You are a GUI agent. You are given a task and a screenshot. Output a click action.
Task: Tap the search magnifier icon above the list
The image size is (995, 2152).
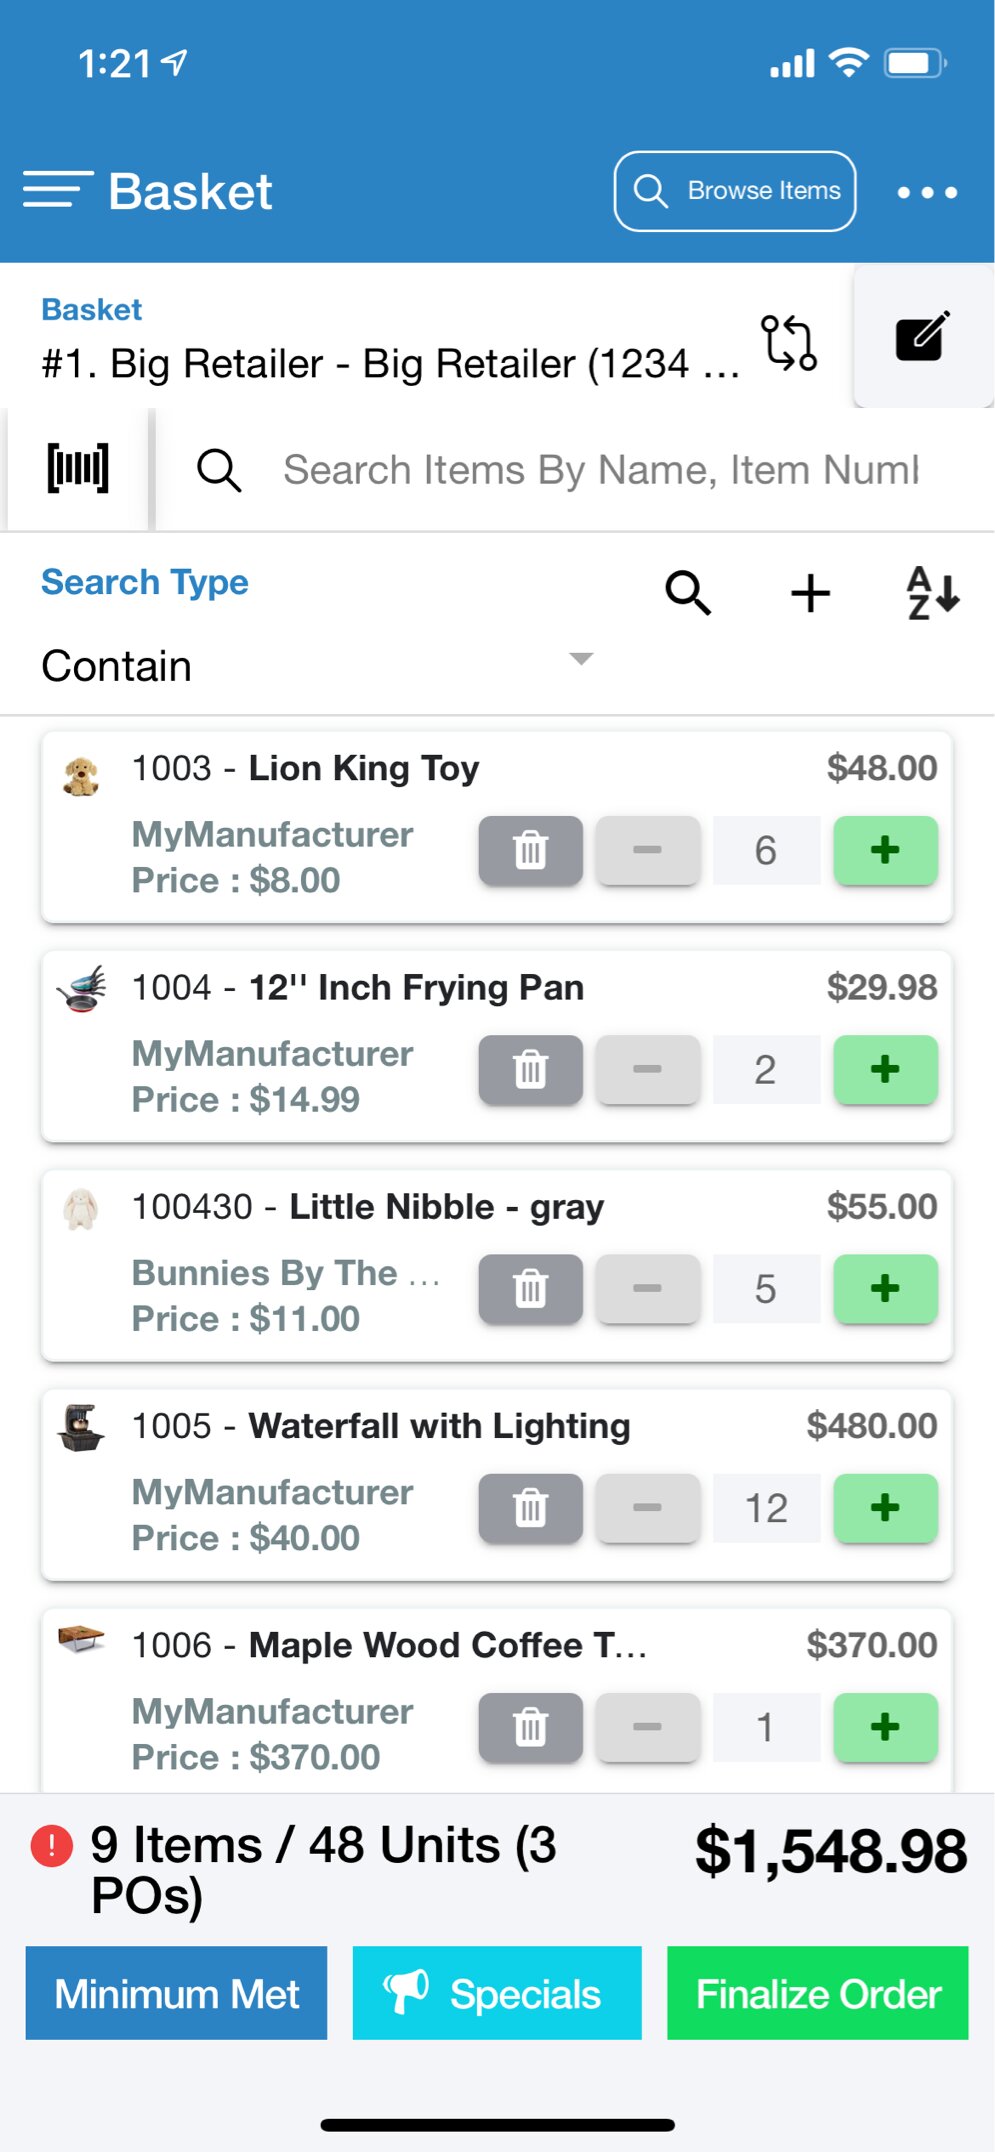[x=687, y=592]
